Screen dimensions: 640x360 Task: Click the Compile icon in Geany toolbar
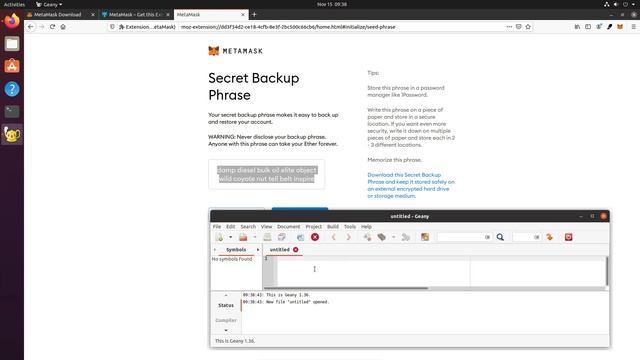coord(367,237)
